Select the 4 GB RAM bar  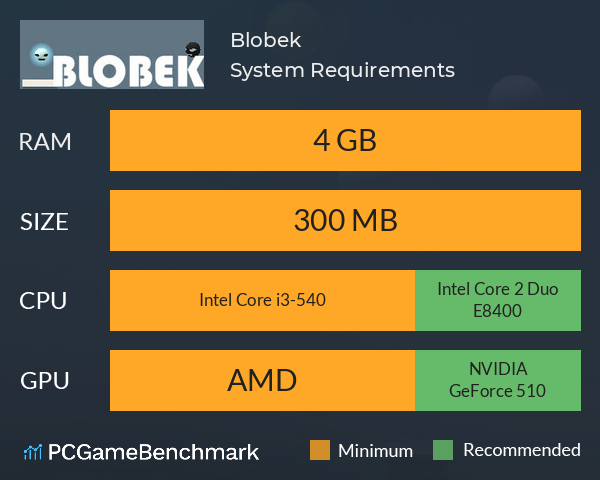tap(345, 140)
